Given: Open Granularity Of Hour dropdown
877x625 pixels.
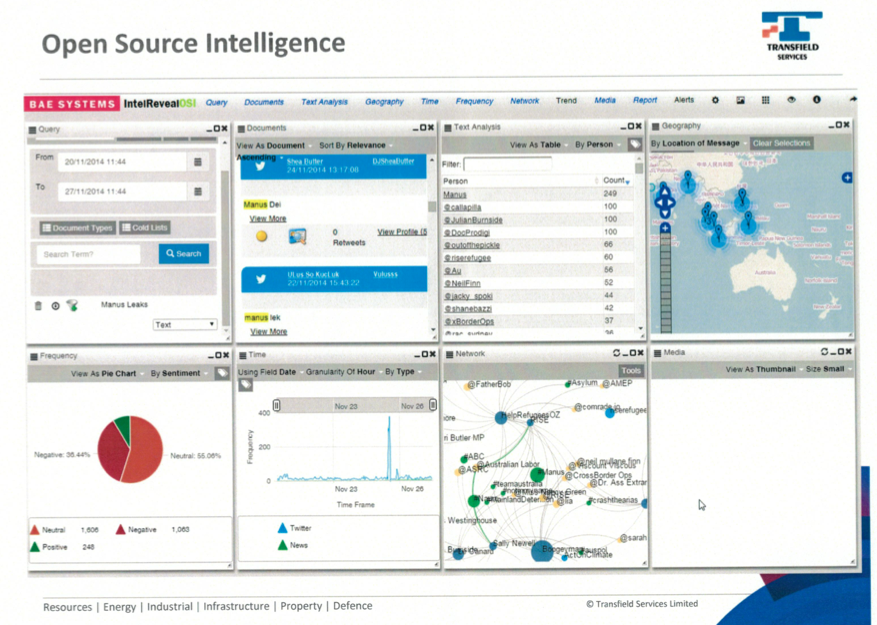Looking at the screenshot, I should point(343,372).
